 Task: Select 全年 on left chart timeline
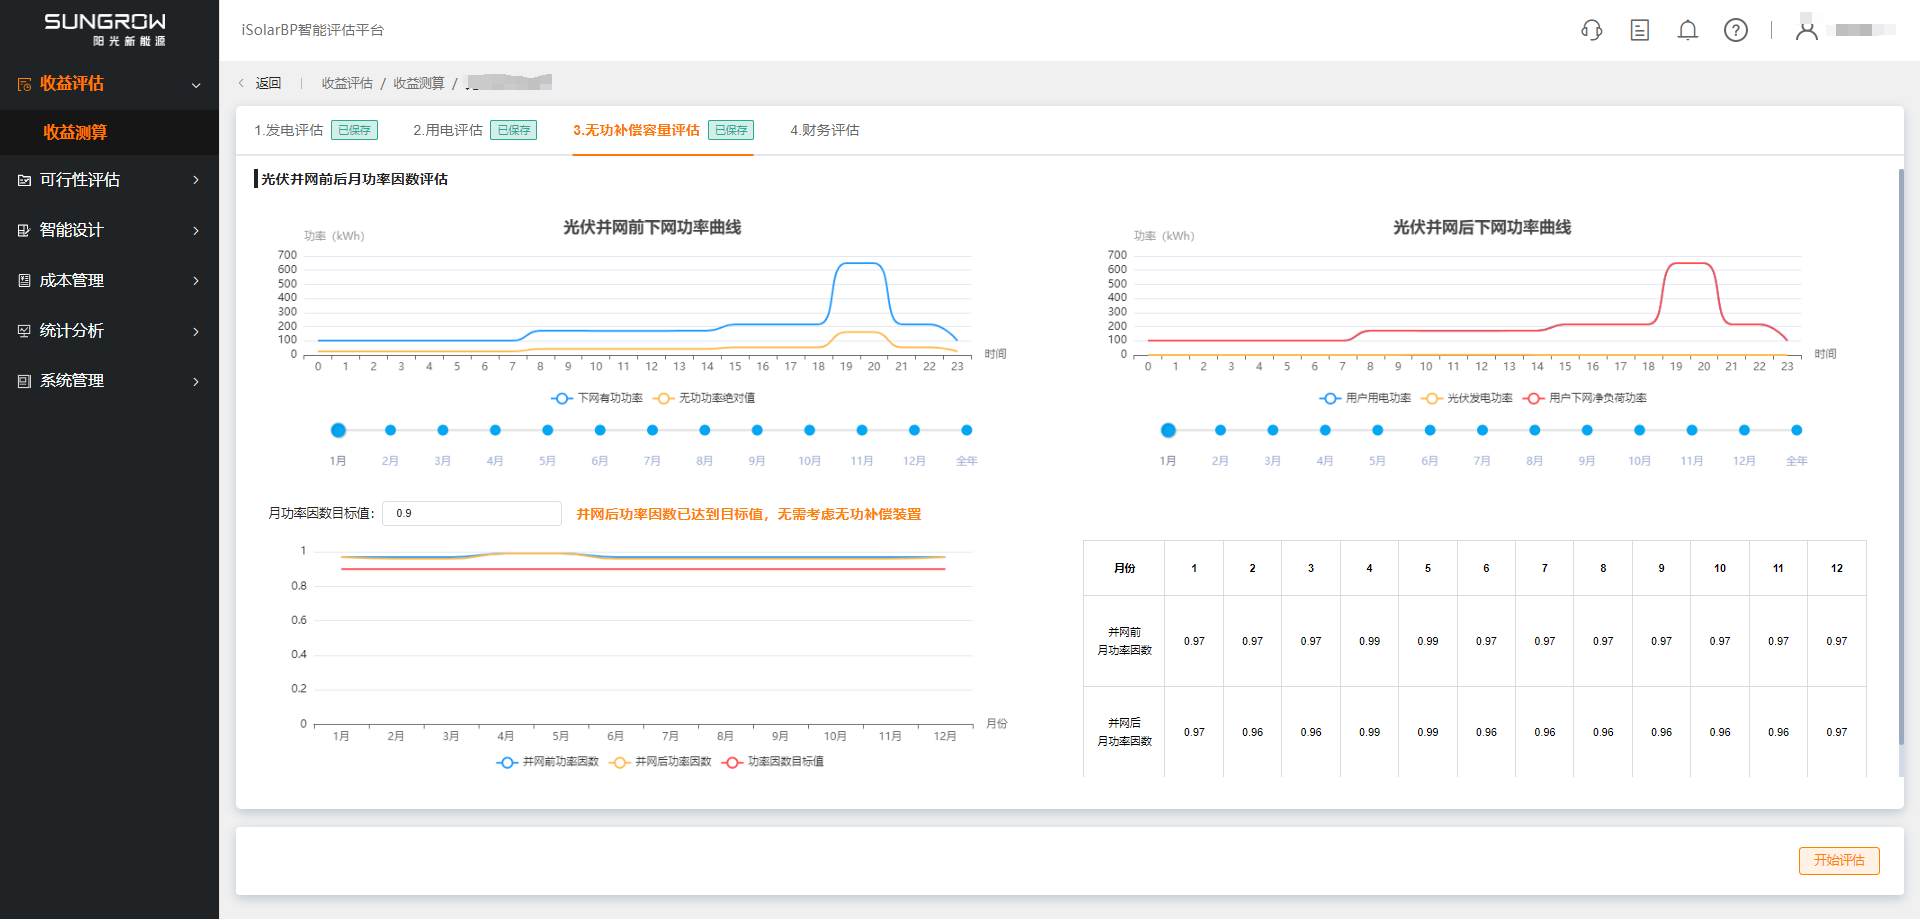point(966,430)
